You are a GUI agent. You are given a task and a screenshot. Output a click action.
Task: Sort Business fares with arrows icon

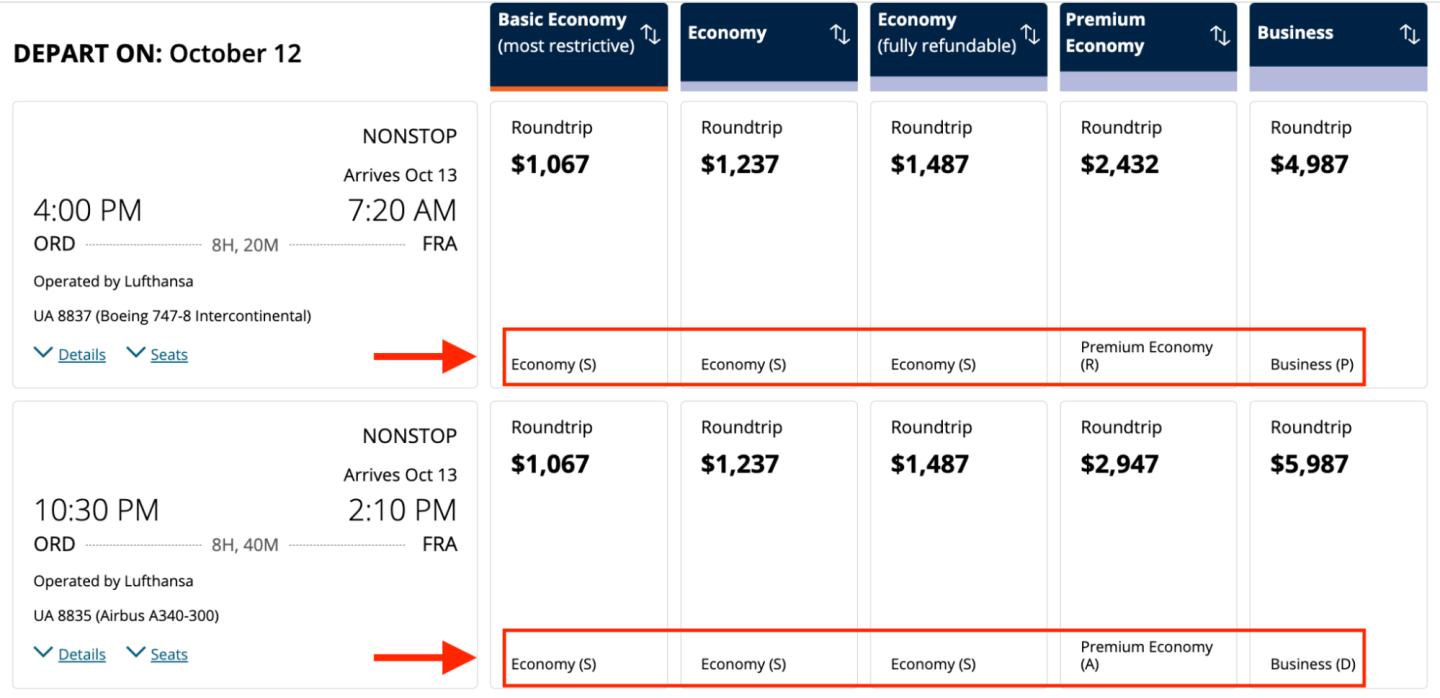point(1409,35)
